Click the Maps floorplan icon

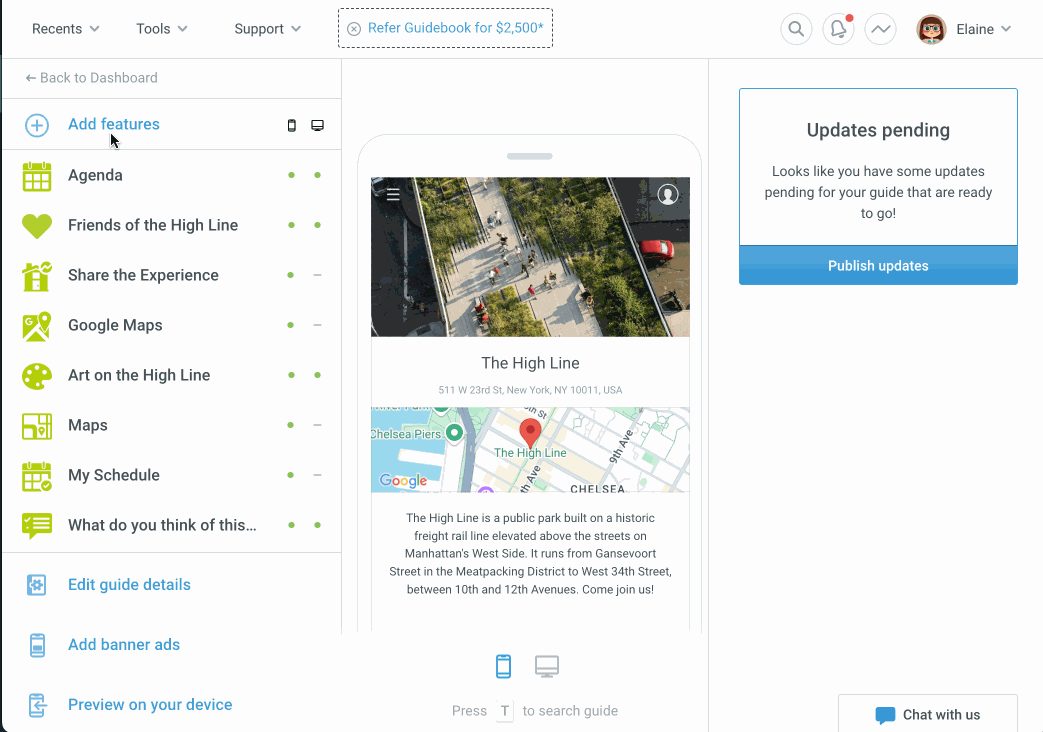tap(37, 426)
